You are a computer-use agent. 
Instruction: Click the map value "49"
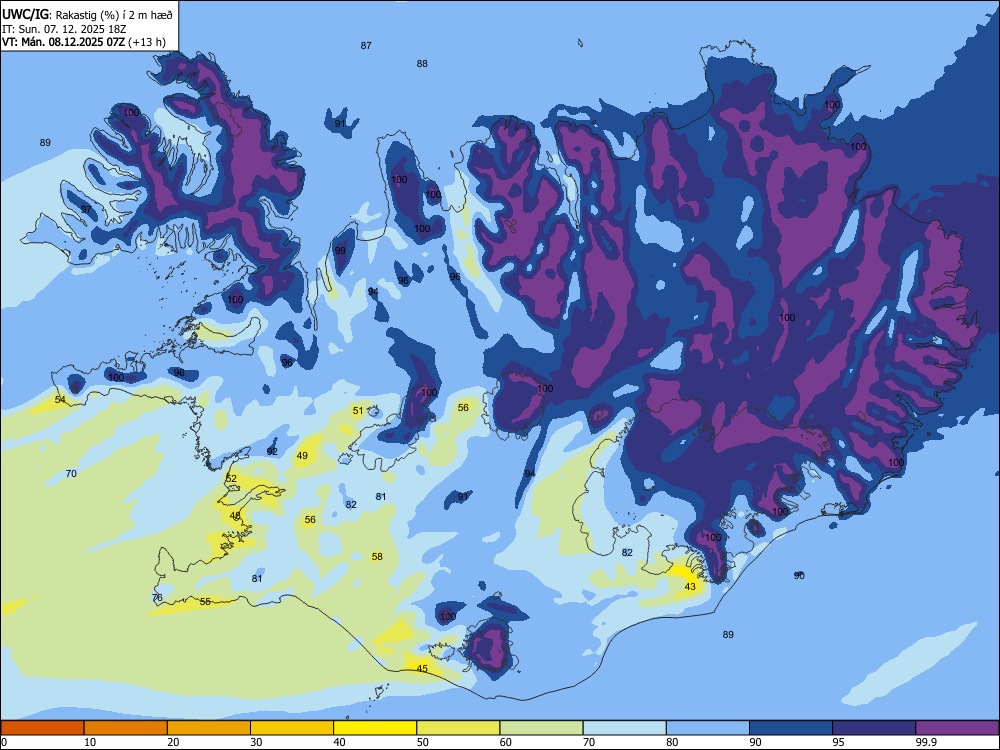click(x=302, y=455)
